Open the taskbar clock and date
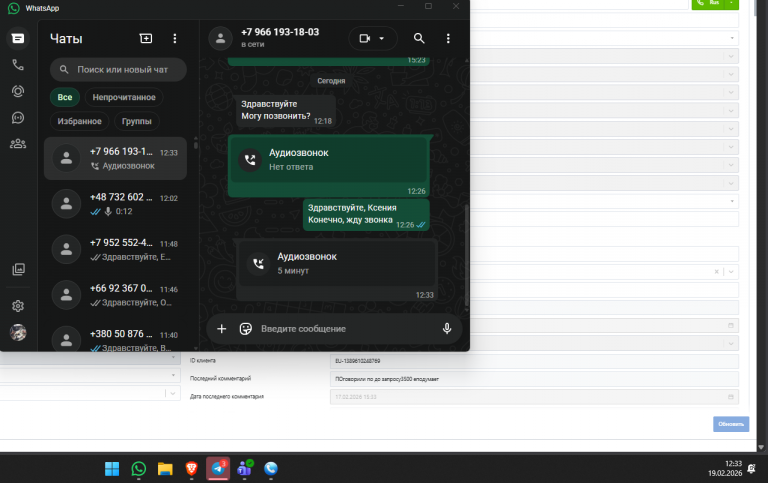Viewport: 768px width, 483px height. pos(725,468)
